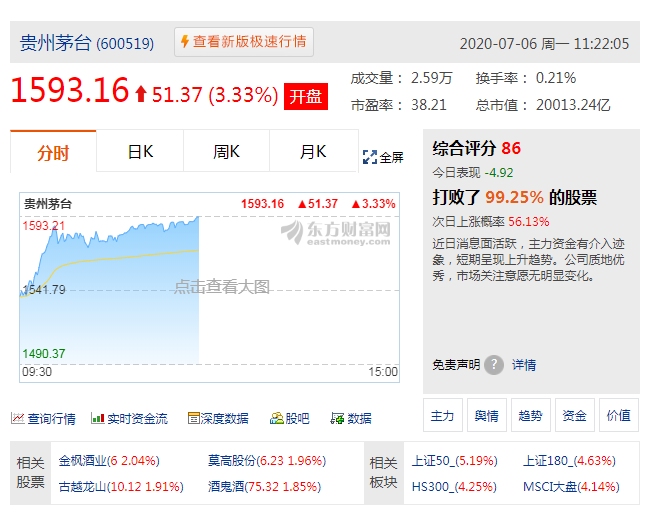
Task: Click the 舆情 button
Action: click(486, 415)
